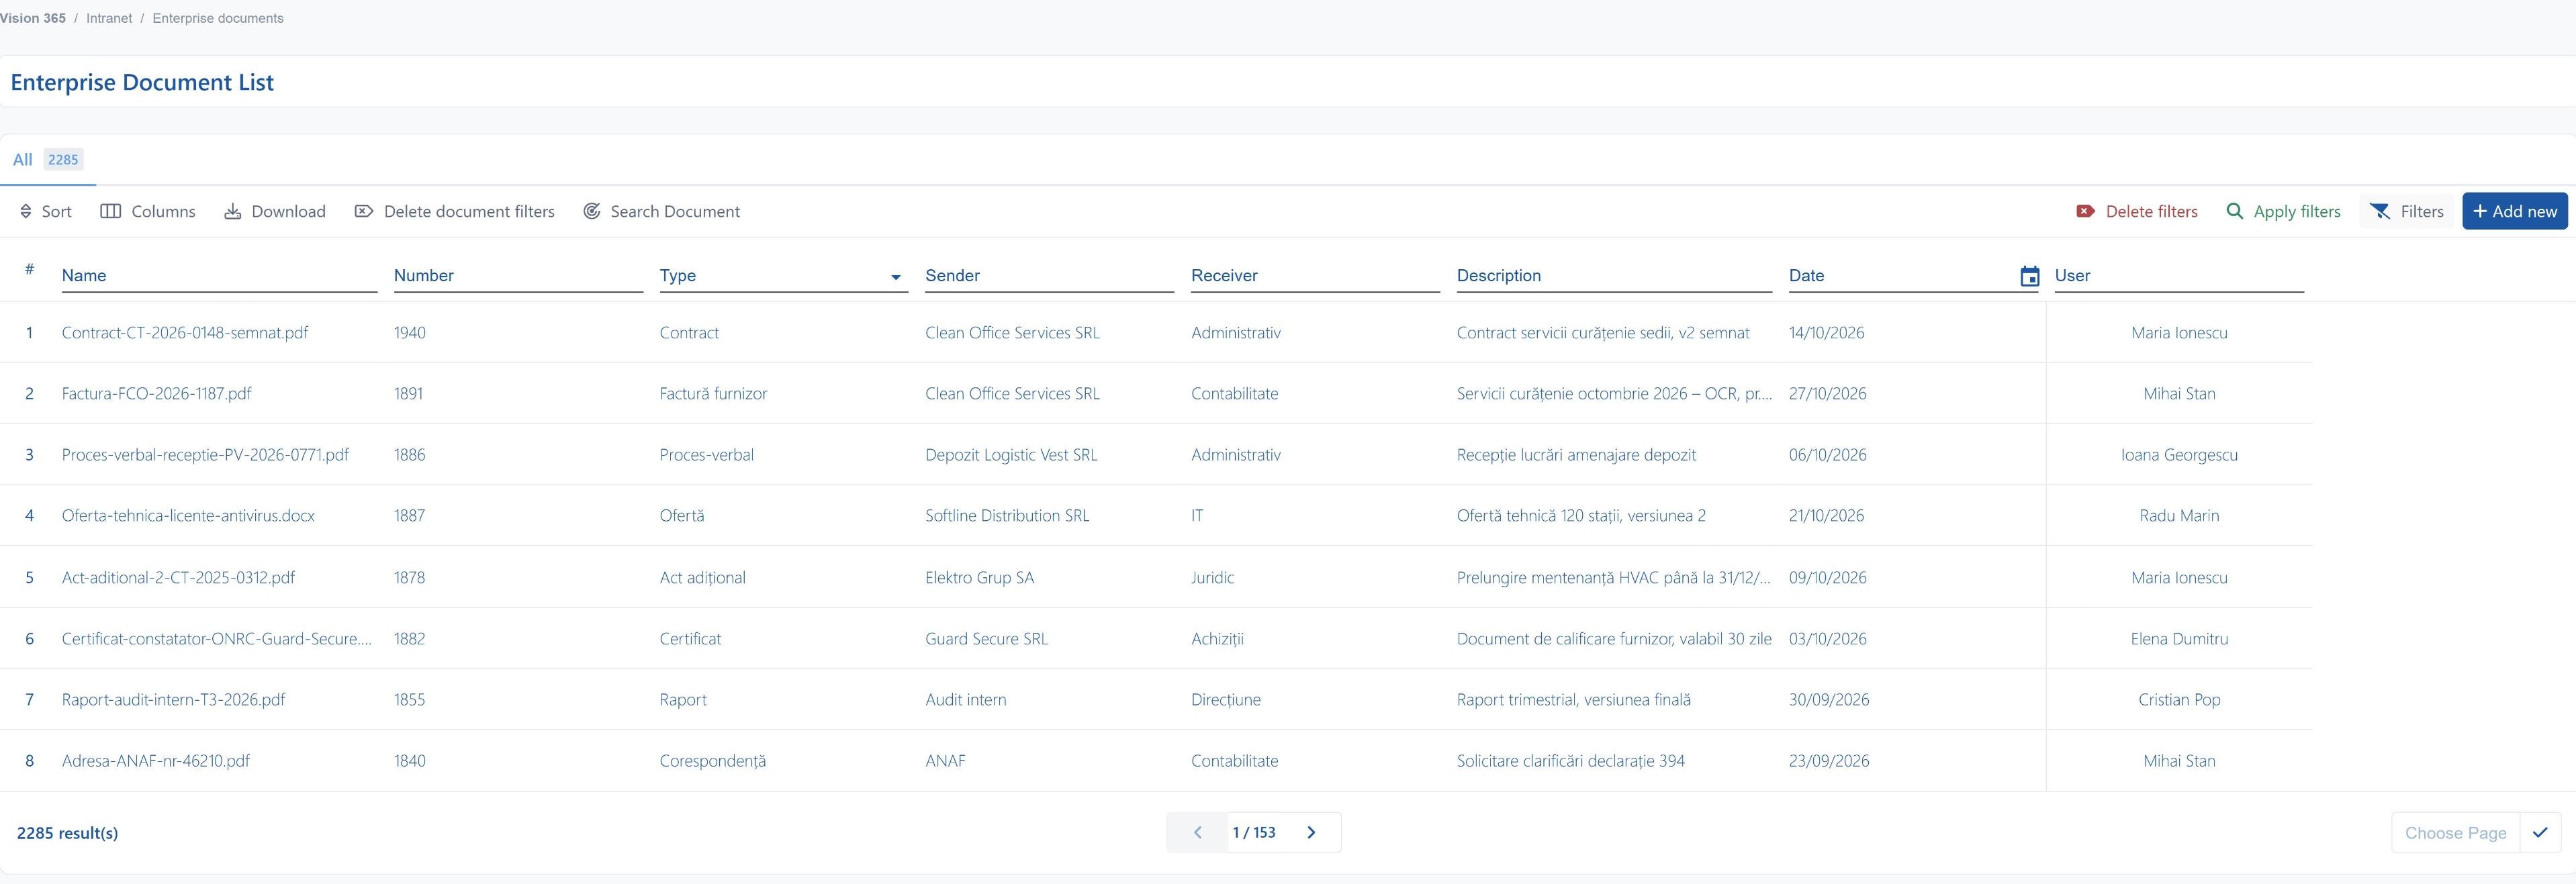
Task: Toggle the Filters panel button
Action: (x=2407, y=211)
